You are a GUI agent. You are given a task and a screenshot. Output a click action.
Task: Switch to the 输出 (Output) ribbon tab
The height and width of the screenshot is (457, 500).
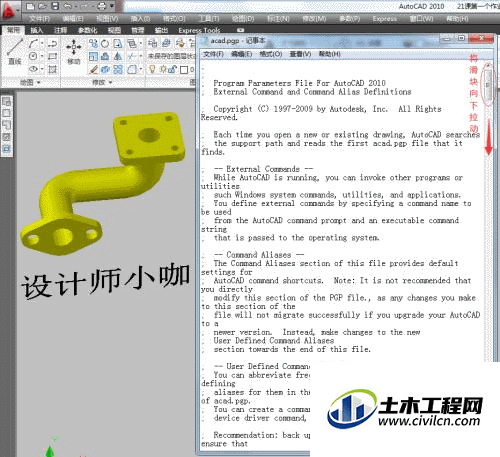click(161, 30)
